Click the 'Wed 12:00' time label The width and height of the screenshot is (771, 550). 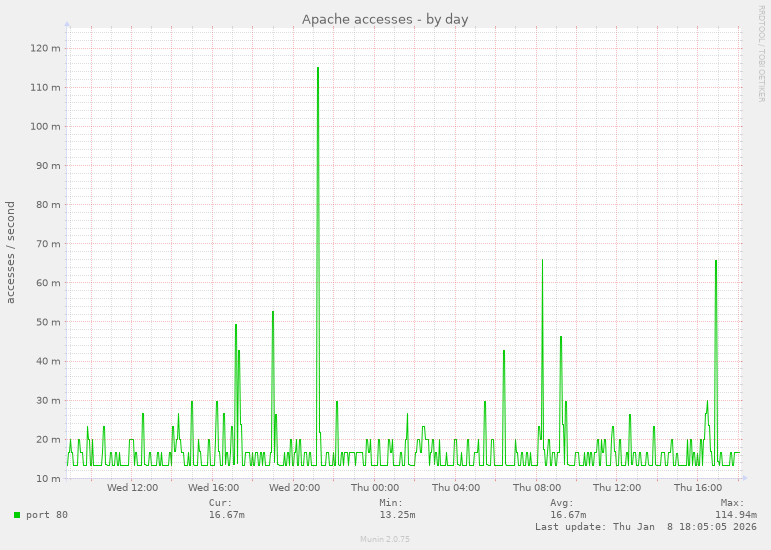(132, 488)
